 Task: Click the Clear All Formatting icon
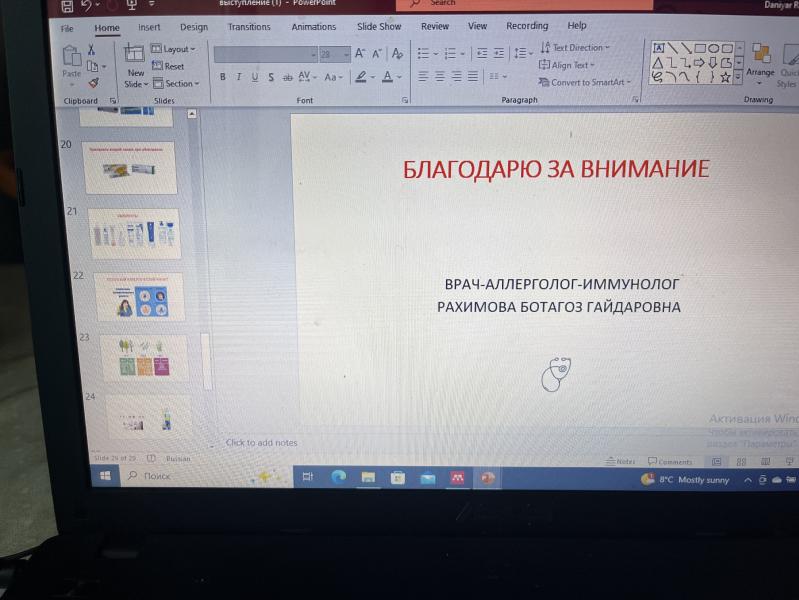click(x=398, y=53)
